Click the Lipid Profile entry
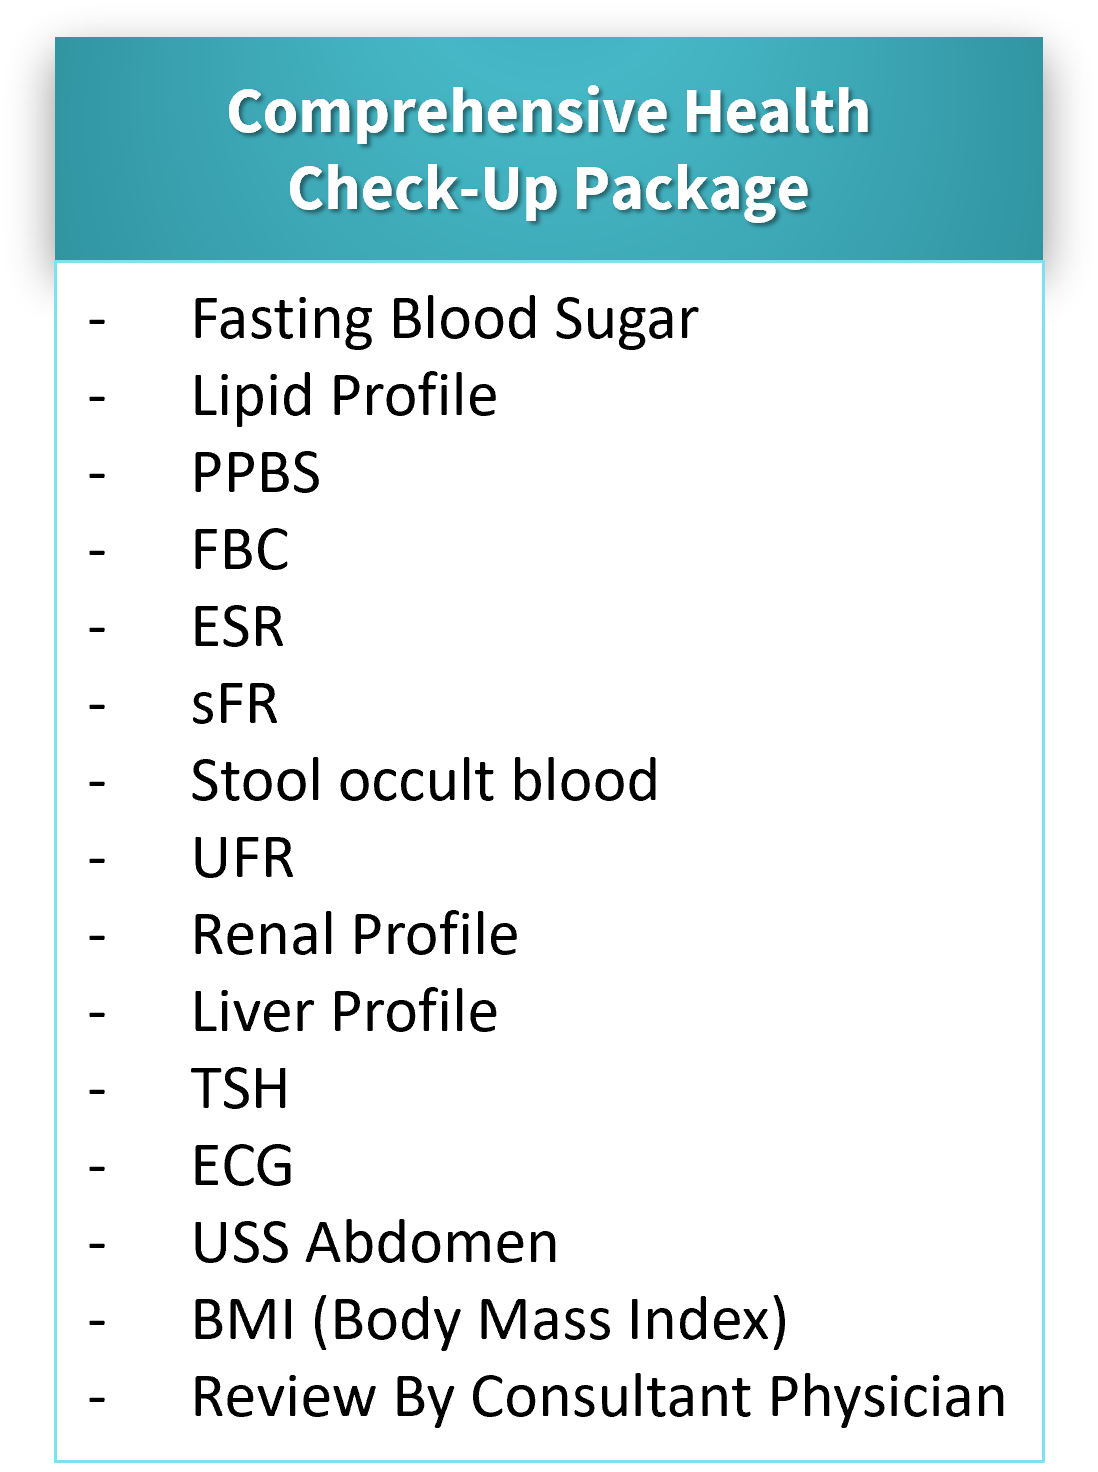 coord(345,396)
